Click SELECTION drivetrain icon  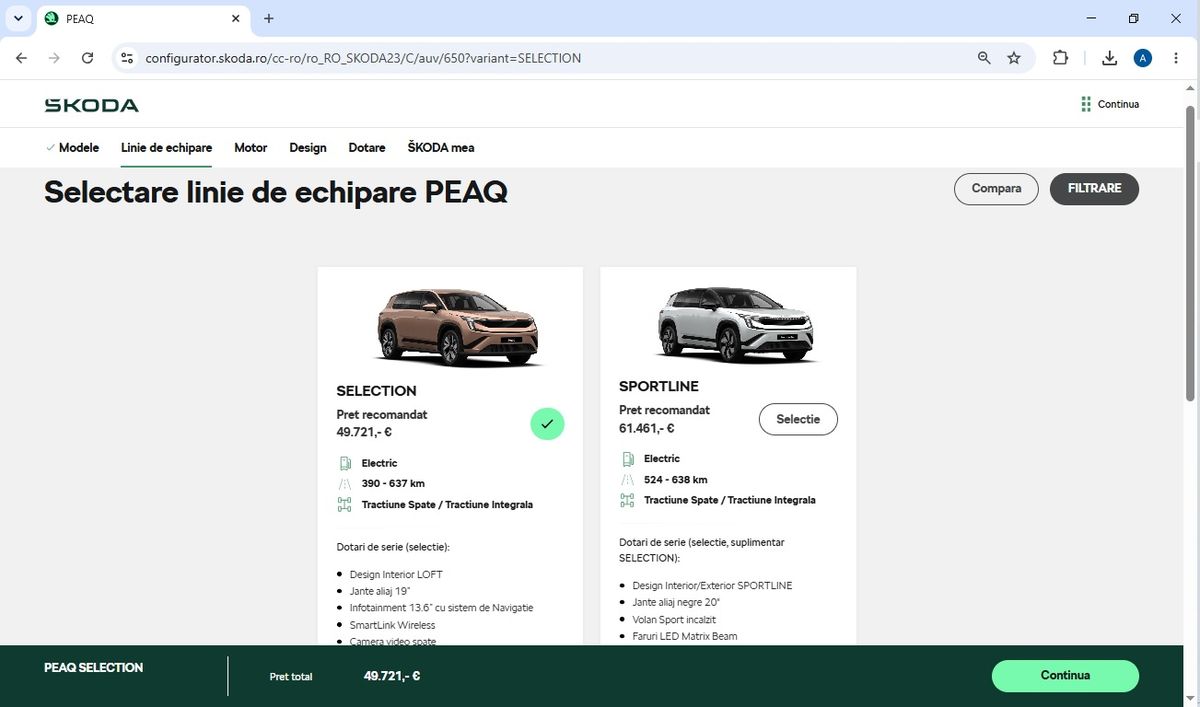coord(345,505)
